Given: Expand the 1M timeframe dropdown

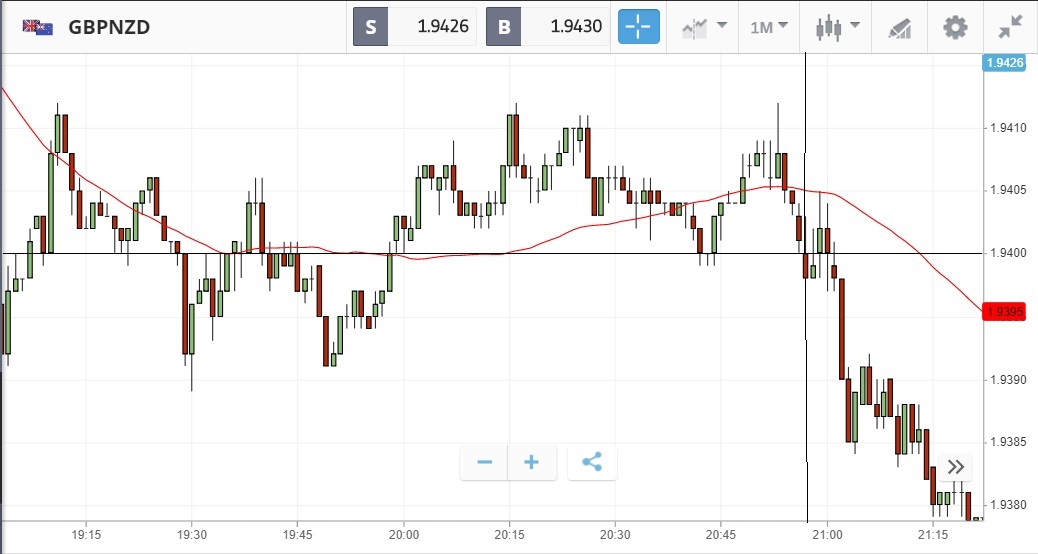Looking at the screenshot, I should pyautogui.click(x=769, y=27).
